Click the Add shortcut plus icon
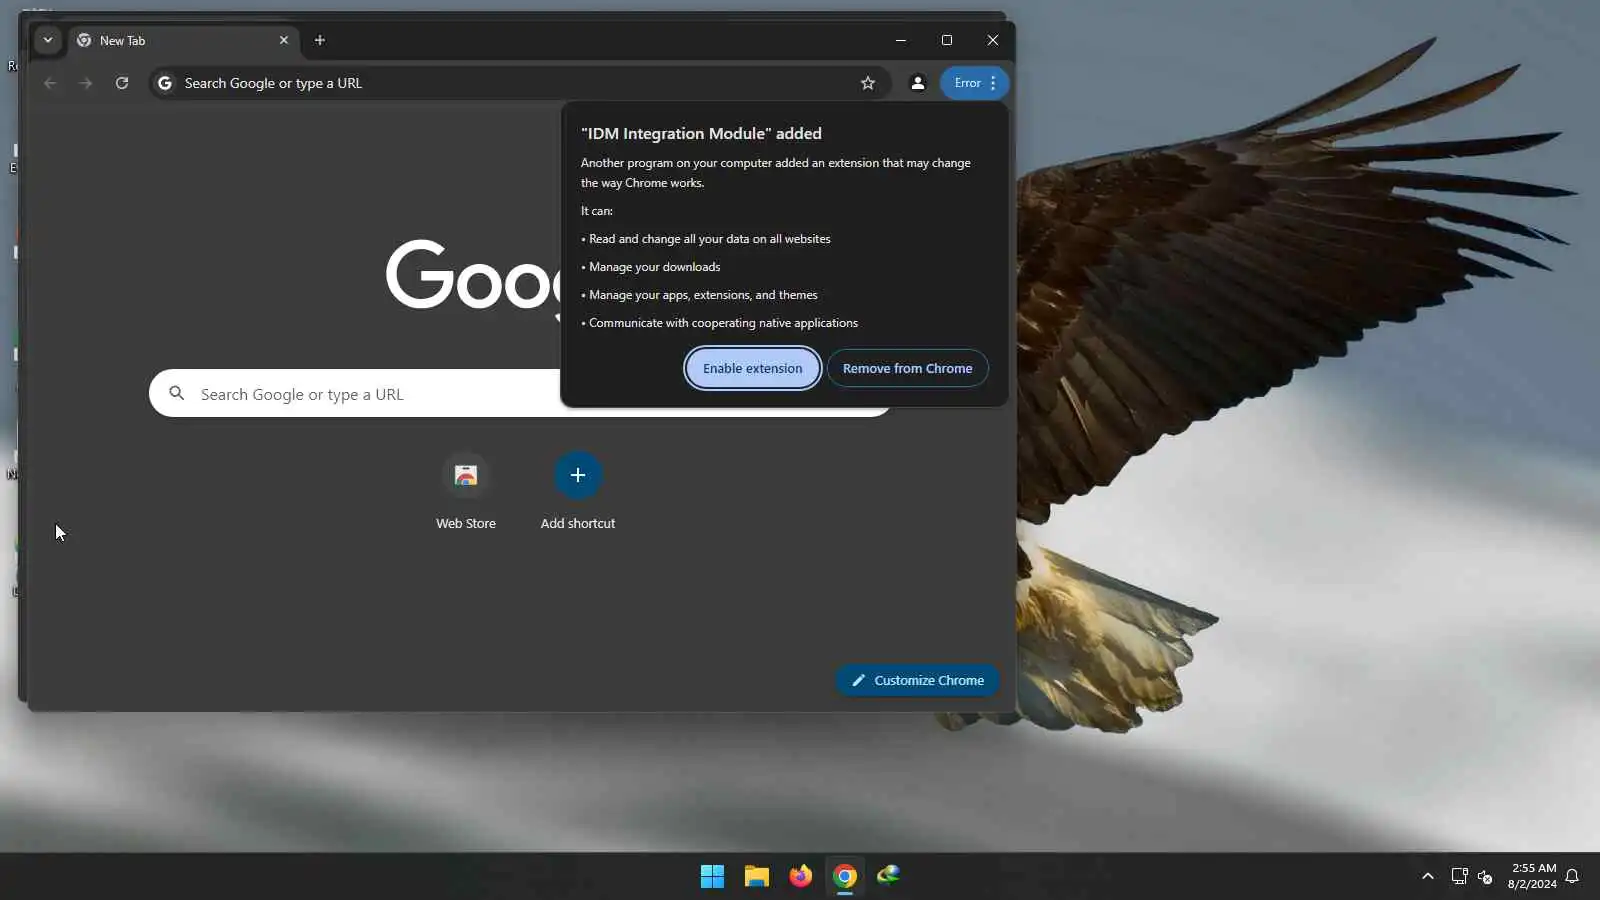This screenshot has width=1600, height=900. click(x=578, y=475)
